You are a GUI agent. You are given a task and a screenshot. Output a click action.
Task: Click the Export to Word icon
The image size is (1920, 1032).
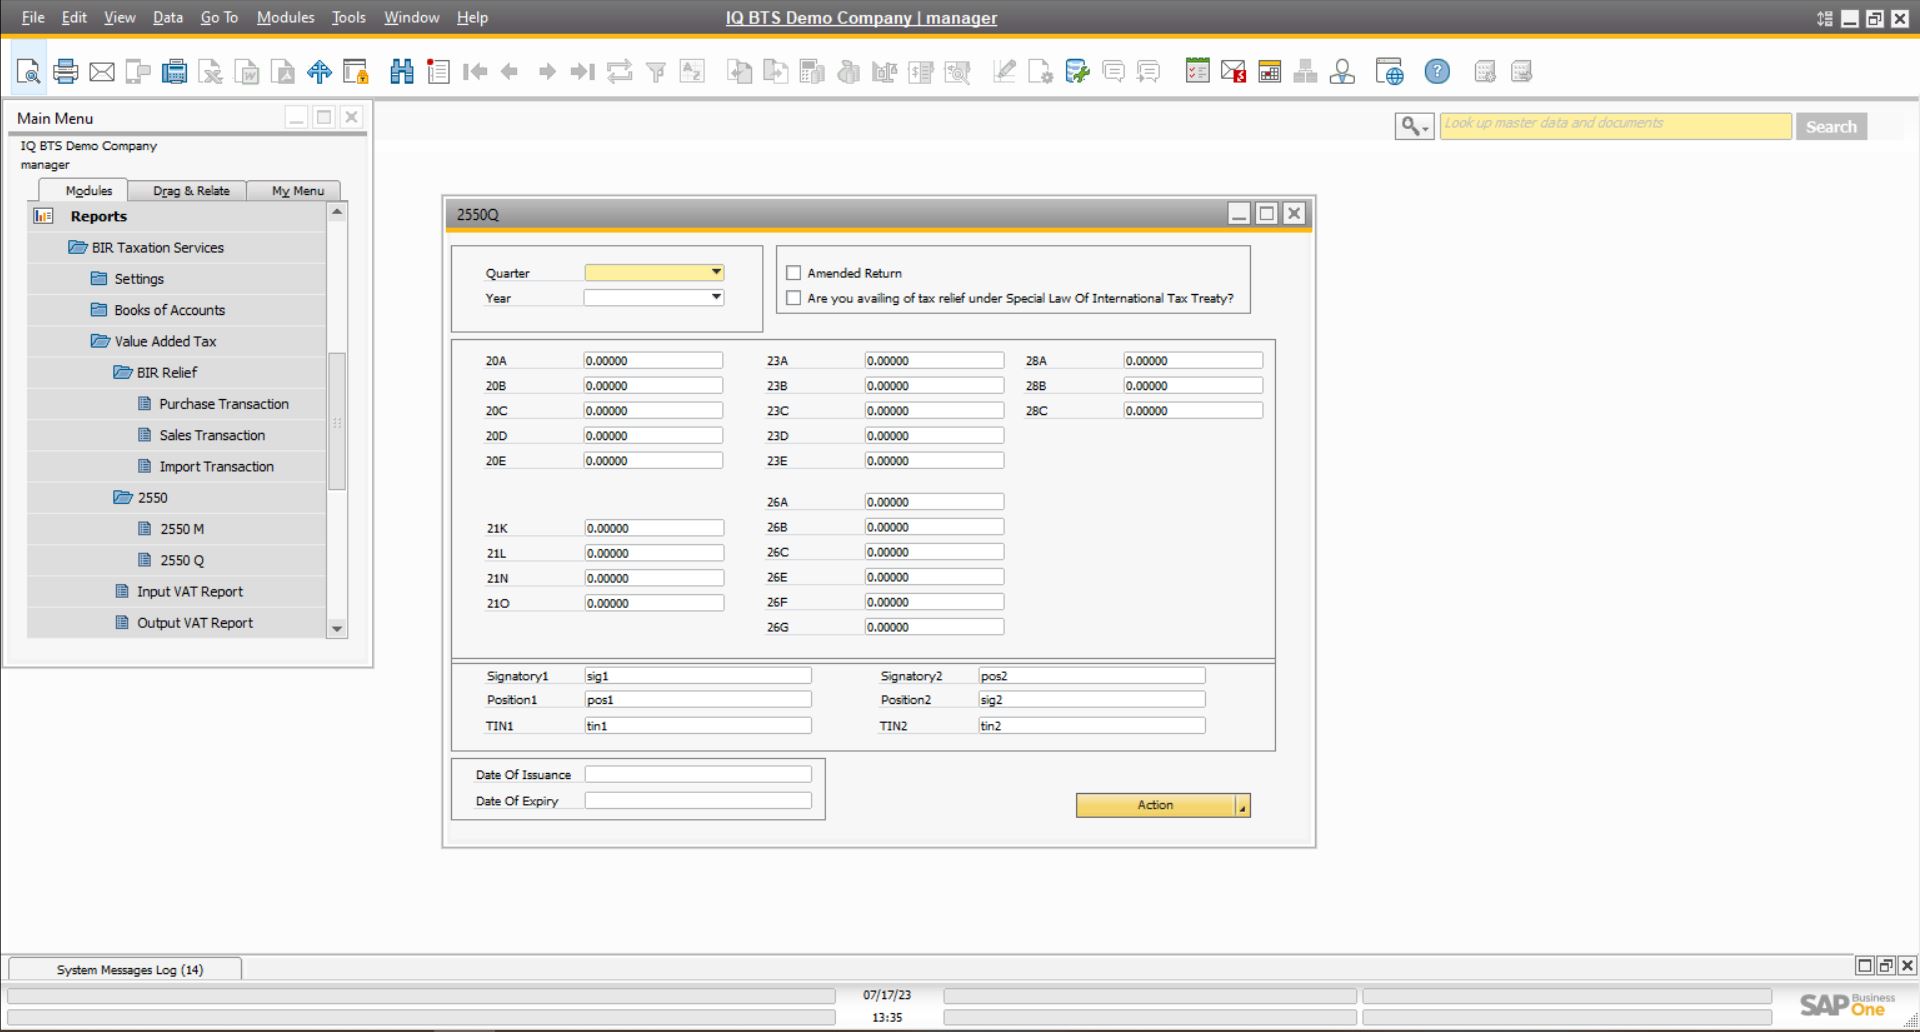(x=247, y=72)
